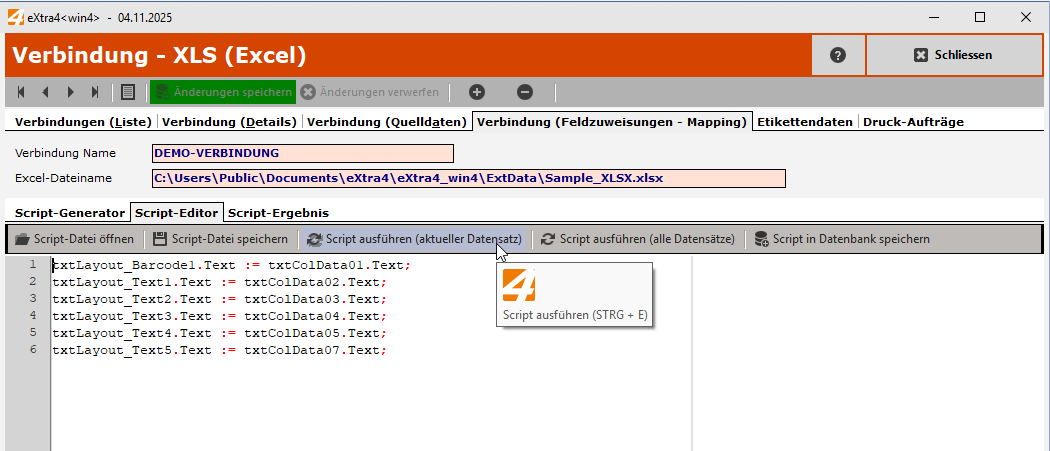
Task: Click the eXtra4 logo in title bar
Action: (15, 17)
